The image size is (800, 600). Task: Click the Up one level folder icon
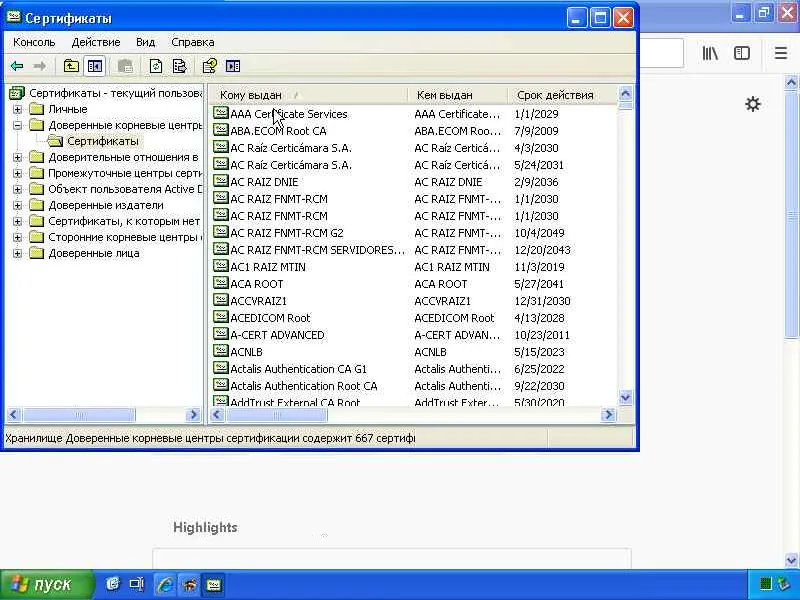(71, 66)
